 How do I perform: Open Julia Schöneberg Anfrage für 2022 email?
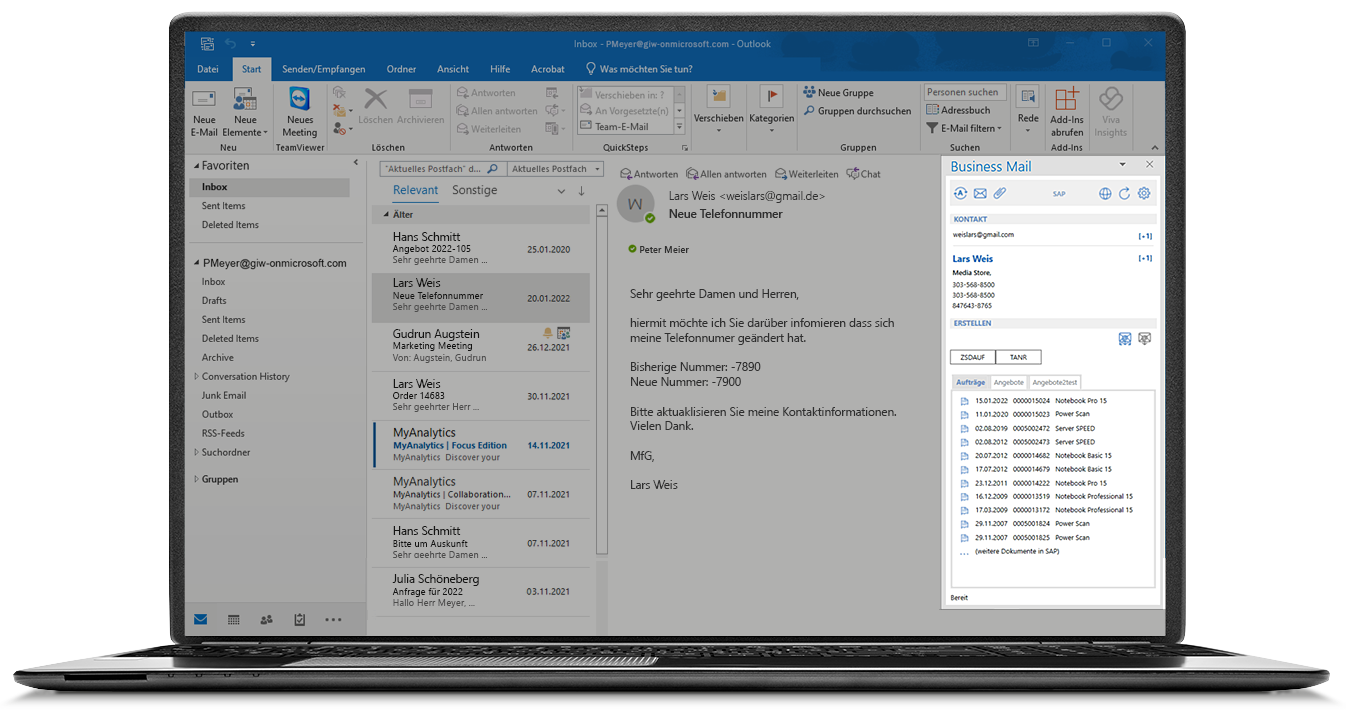click(480, 591)
